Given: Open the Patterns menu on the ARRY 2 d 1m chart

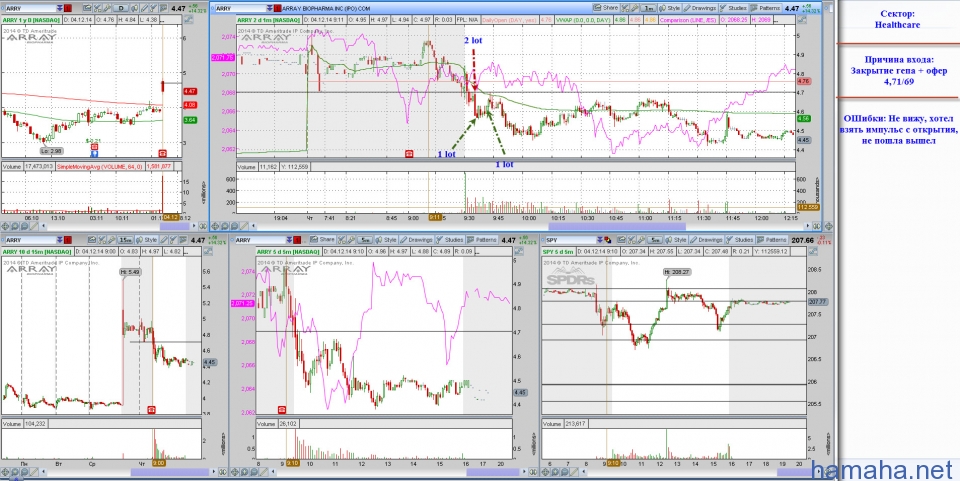Looking at the screenshot, I should pos(766,8).
